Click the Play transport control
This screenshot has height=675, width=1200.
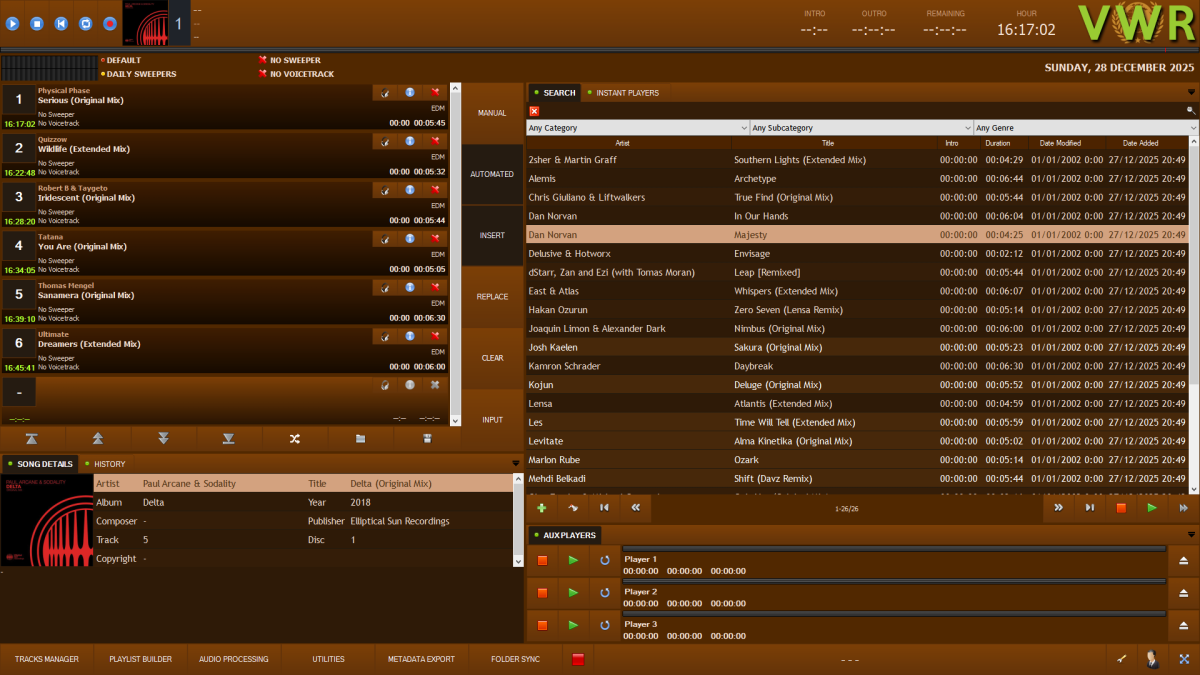12,23
